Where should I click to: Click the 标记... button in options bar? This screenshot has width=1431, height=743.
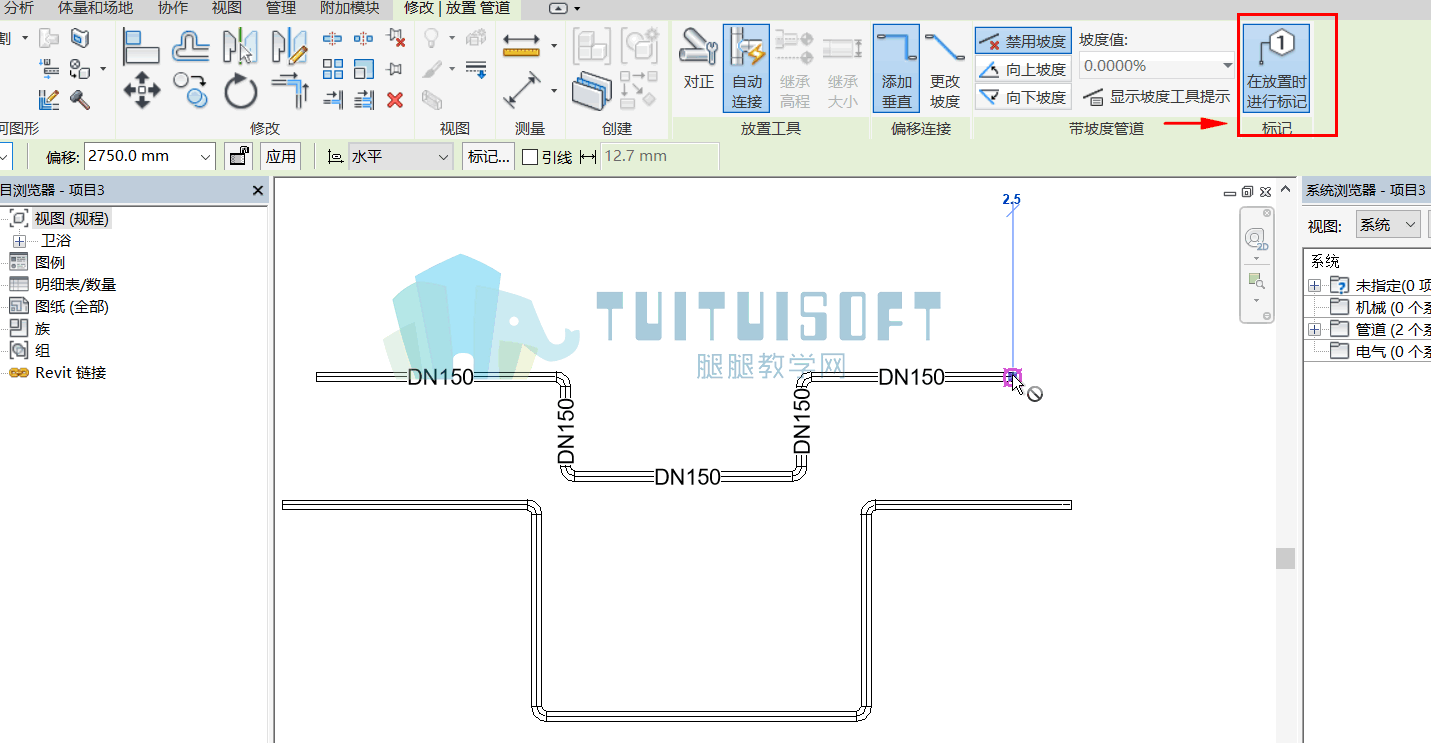click(x=489, y=157)
